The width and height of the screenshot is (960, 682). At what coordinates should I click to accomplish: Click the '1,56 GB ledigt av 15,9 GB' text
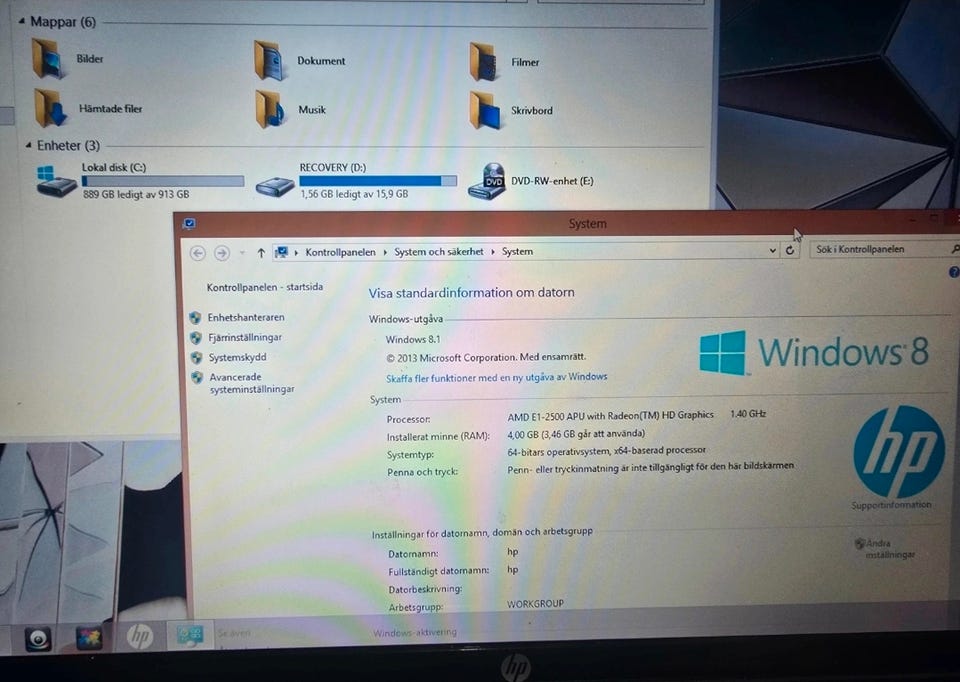point(354,194)
